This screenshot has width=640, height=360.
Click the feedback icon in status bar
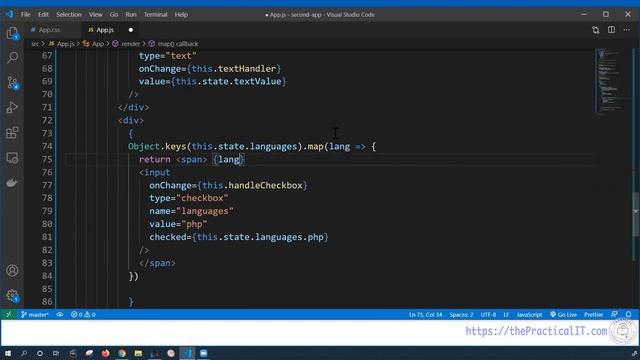point(614,314)
